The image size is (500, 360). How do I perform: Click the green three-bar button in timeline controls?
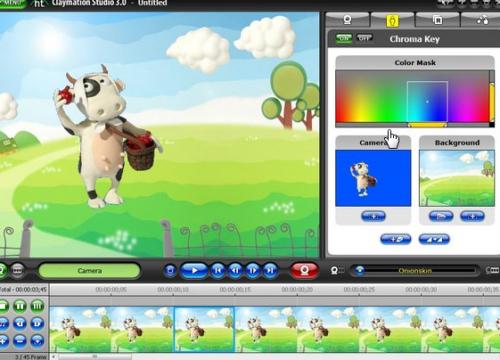[x=37, y=306]
